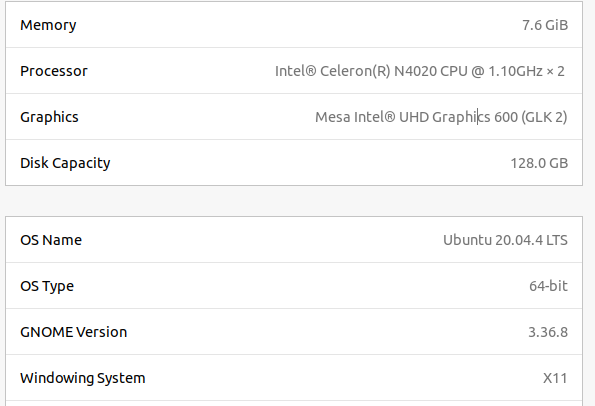Viewport: 595px width, 406px height.
Task: Click the empty gap between the two panels
Action: pos(294,201)
